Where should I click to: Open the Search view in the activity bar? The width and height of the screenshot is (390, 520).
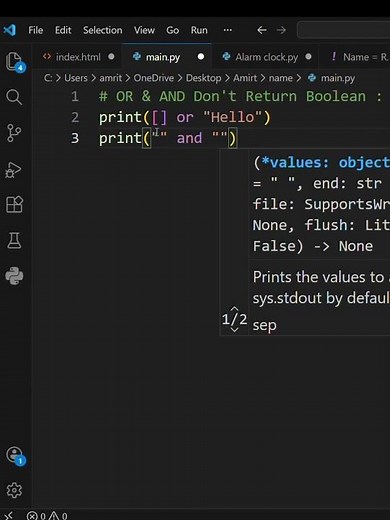14,97
